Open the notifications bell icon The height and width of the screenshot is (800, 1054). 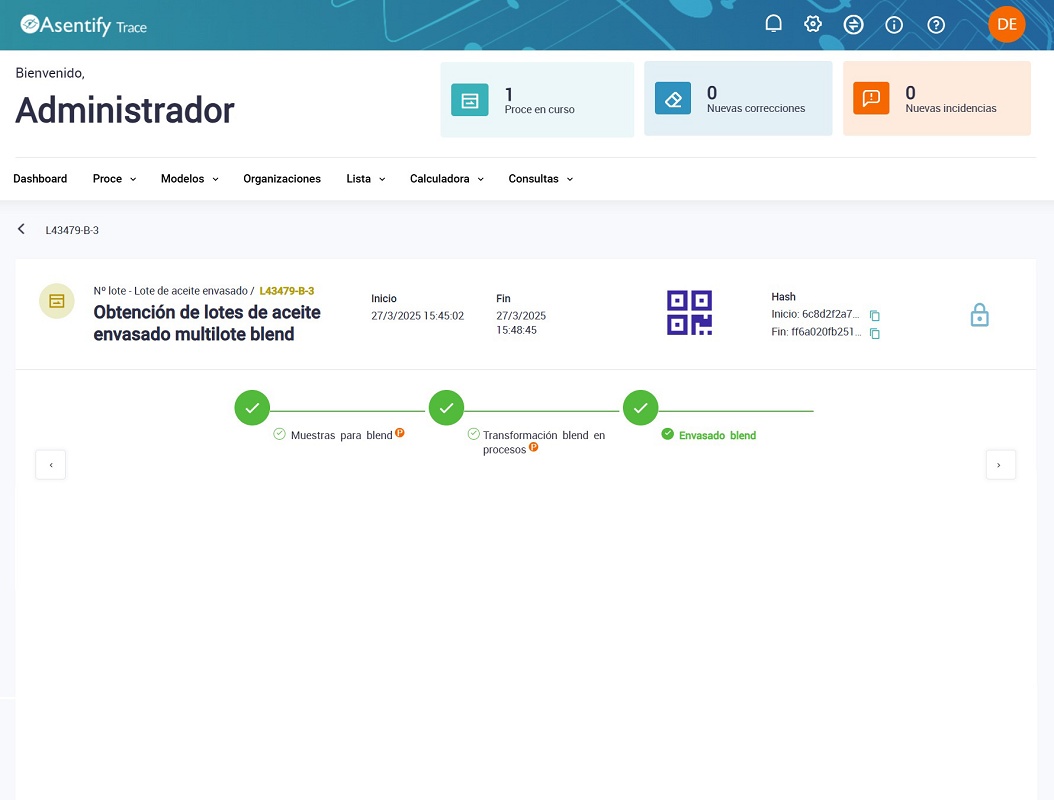coord(773,22)
